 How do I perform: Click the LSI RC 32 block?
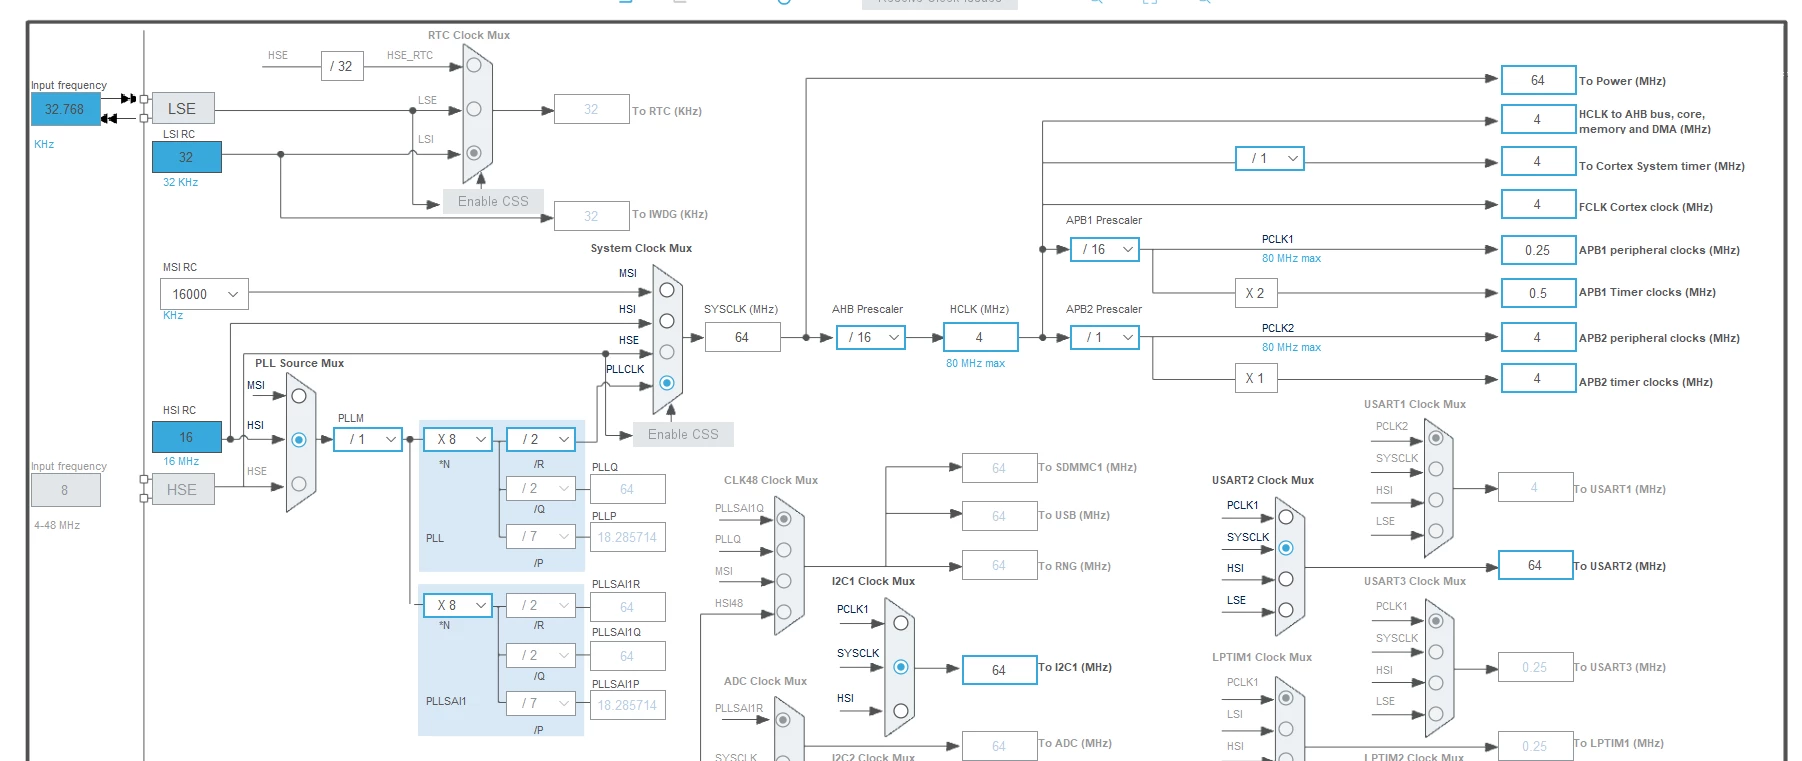click(x=186, y=157)
